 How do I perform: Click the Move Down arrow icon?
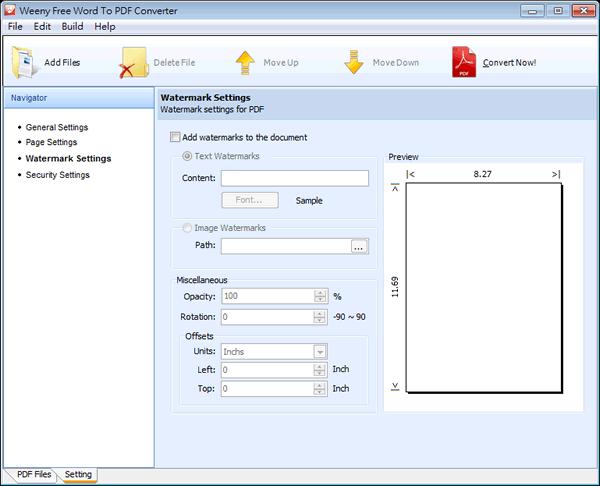coord(354,62)
